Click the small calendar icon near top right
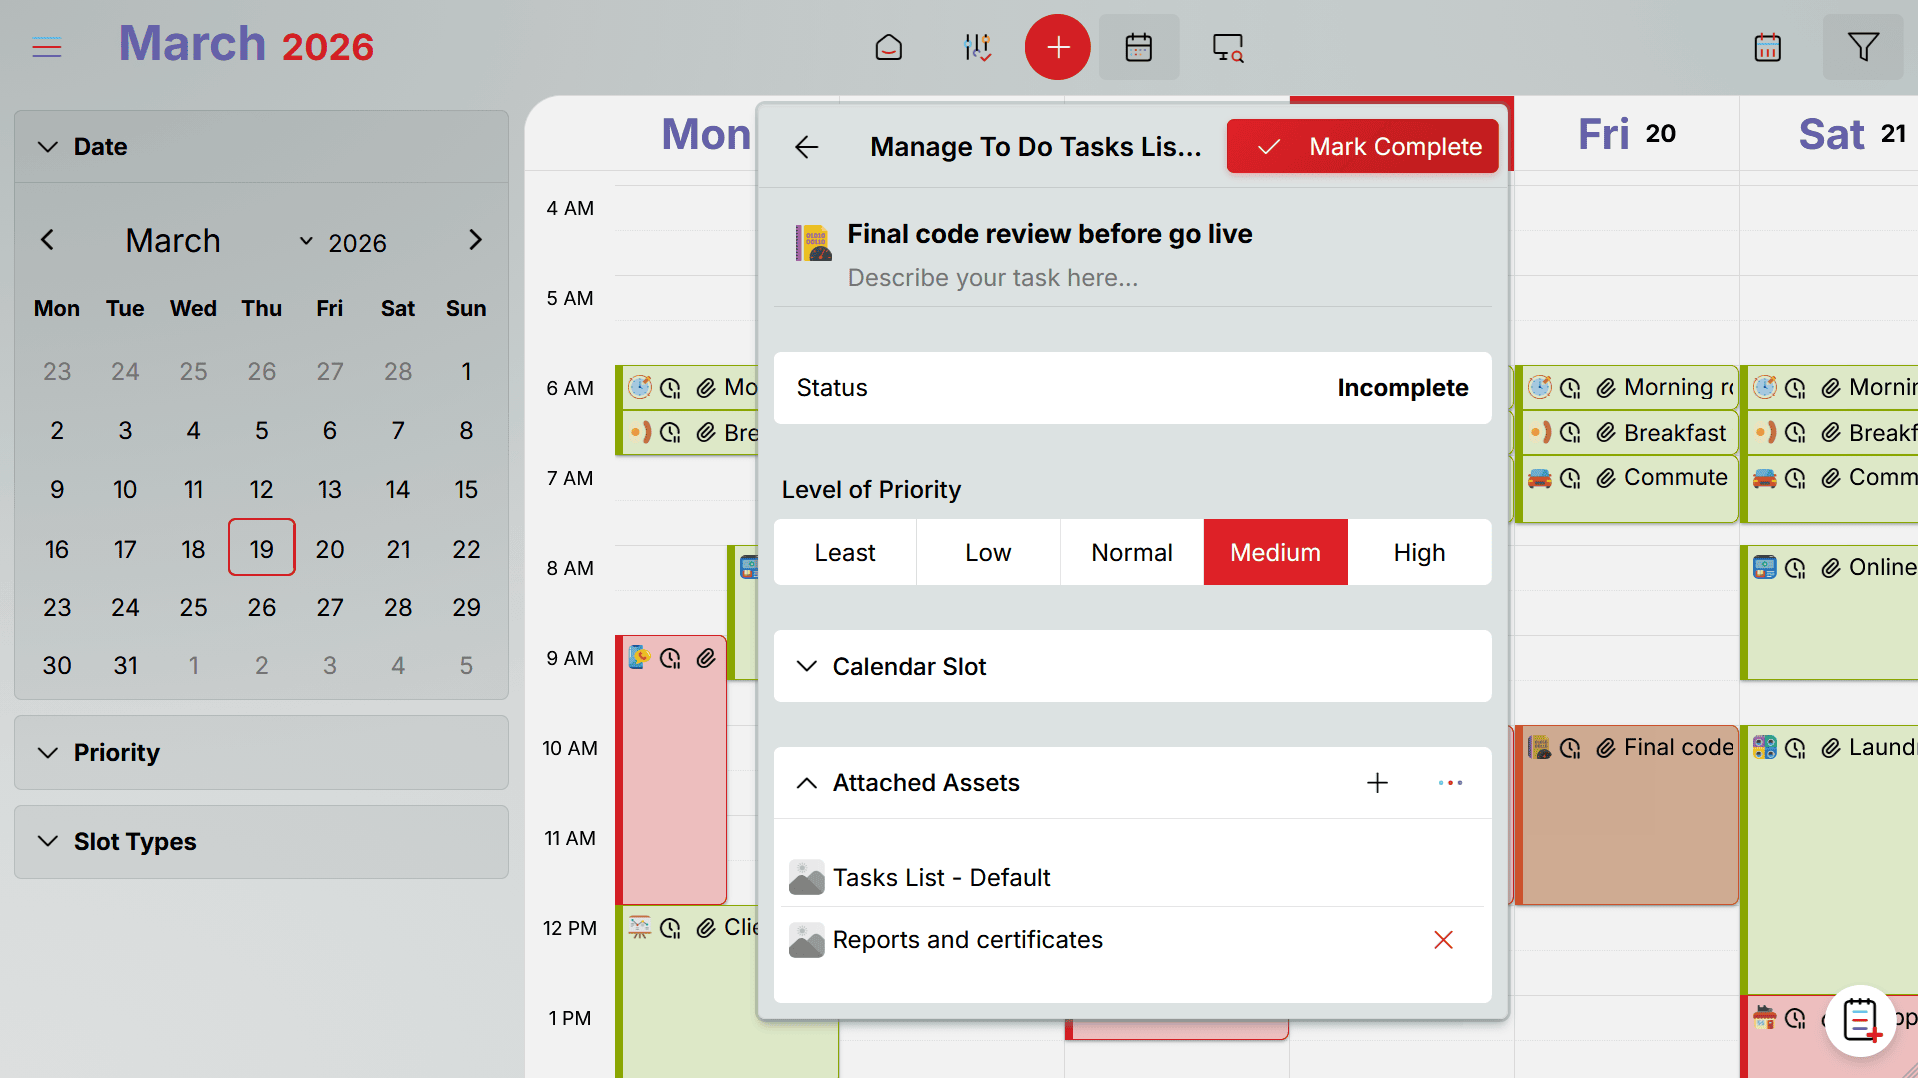This screenshot has width=1918, height=1078. click(x=1768, y=47)
